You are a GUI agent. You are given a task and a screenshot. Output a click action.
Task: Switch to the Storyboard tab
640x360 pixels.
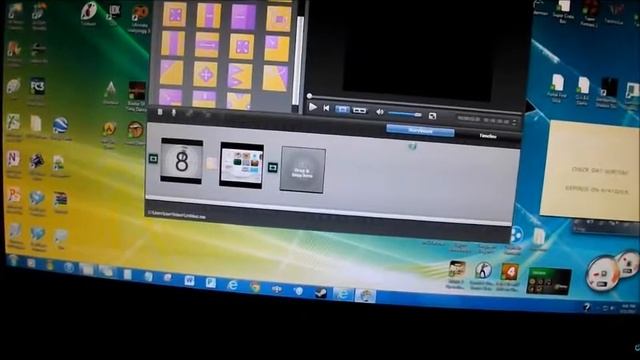(x=420, y=131)
